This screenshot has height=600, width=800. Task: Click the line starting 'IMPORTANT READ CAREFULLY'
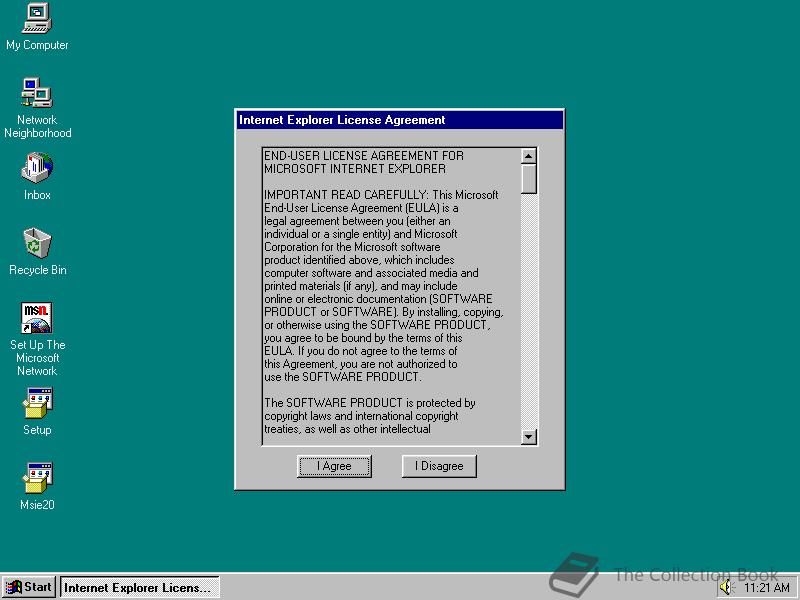pos(381,195)
